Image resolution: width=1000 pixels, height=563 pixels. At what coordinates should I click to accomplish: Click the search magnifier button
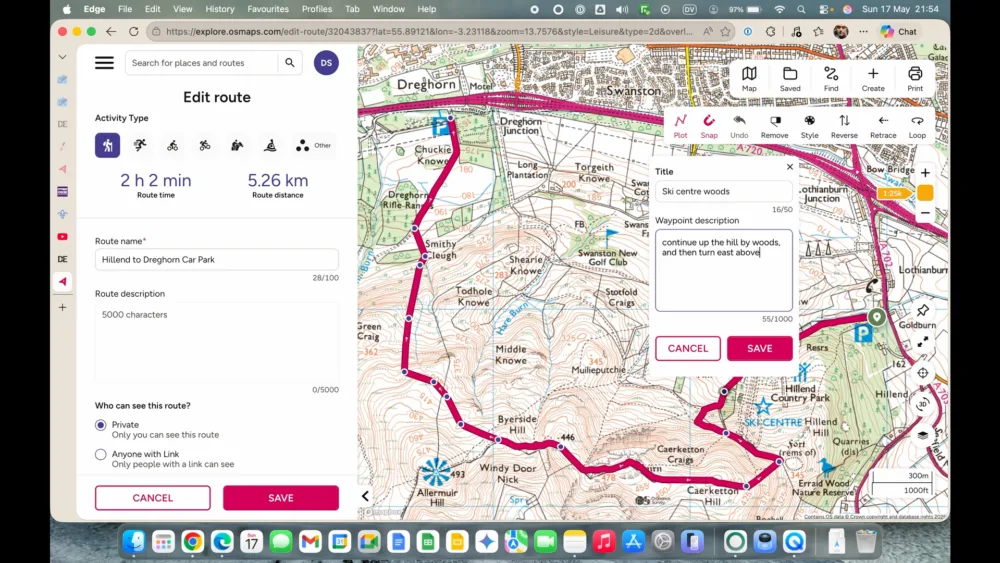tap(290, 62)
